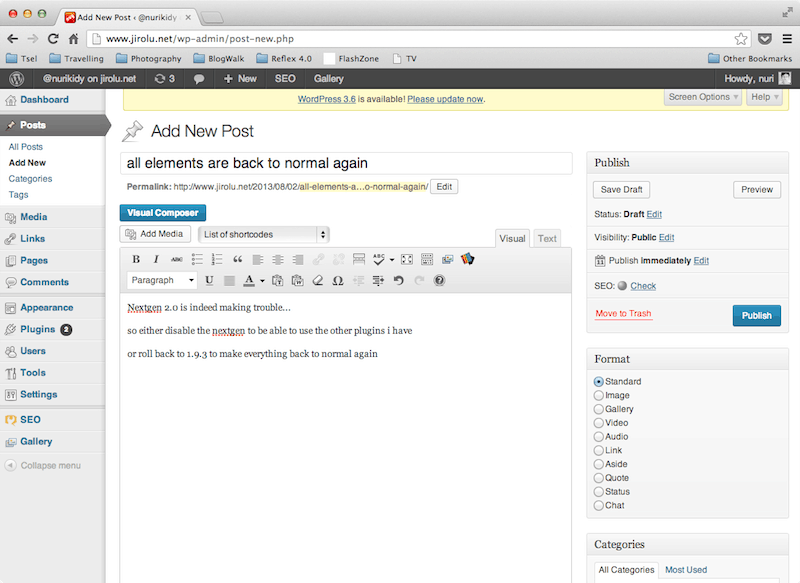Open the Plugins menu in sidebar
Viewport: 800px width, 583px height.
tap(37, 329)
